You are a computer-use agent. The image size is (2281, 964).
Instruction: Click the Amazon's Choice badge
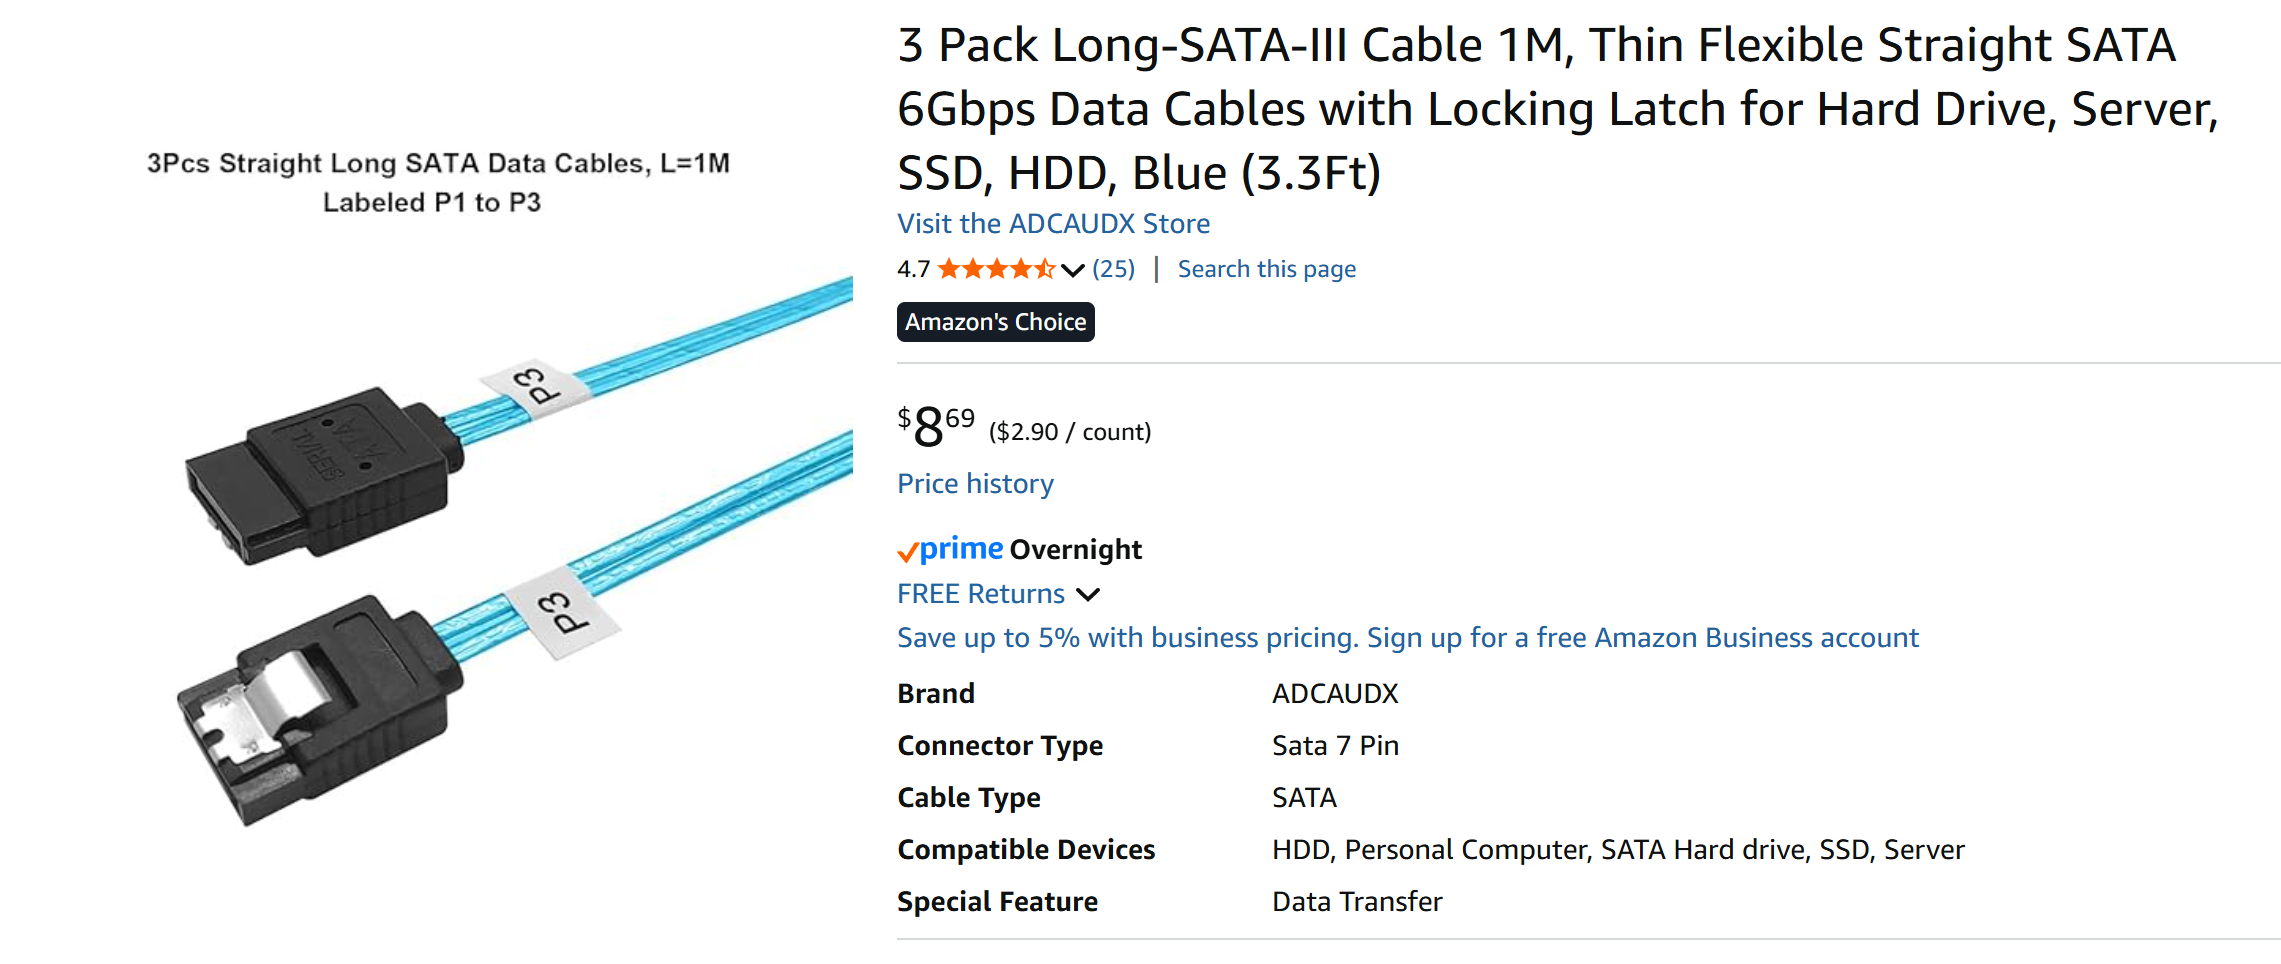pos(995,322)
